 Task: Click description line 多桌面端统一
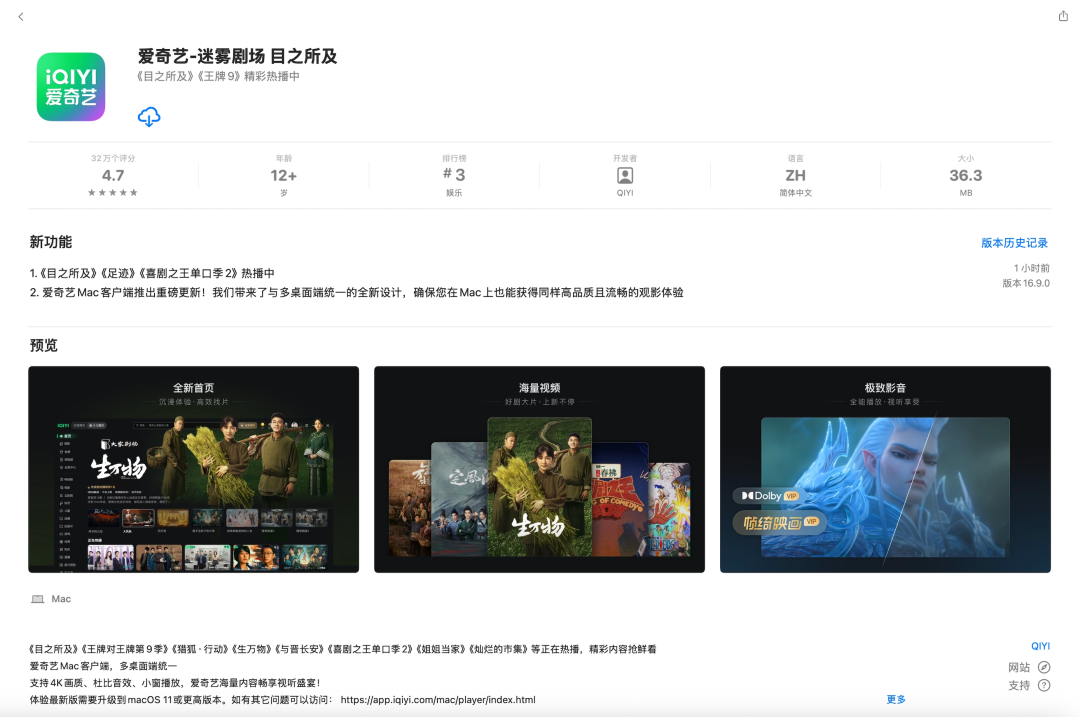pos(103,666)
